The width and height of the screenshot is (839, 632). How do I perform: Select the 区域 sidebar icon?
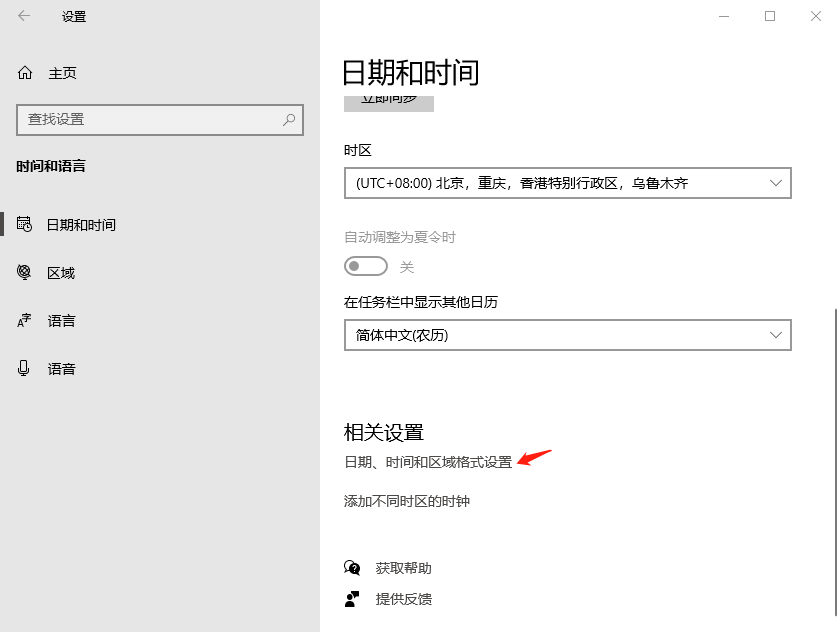[x=25, y=272]
